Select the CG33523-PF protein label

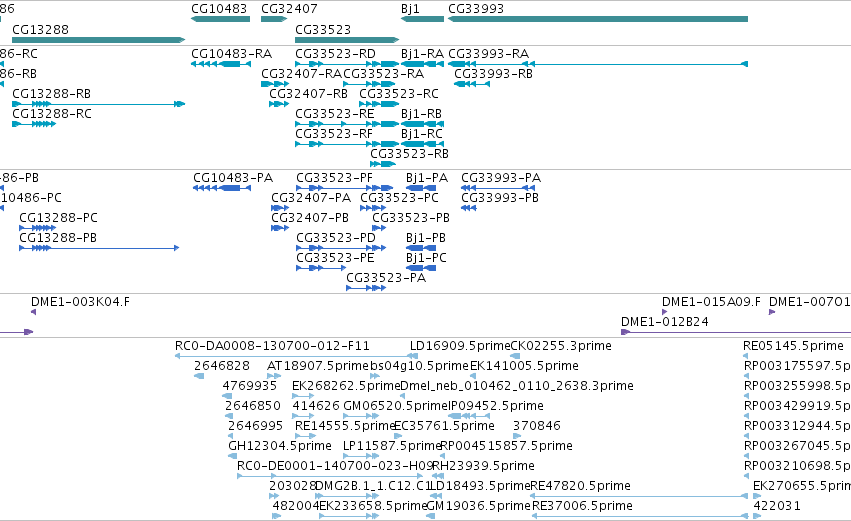[x=334, y=178]
